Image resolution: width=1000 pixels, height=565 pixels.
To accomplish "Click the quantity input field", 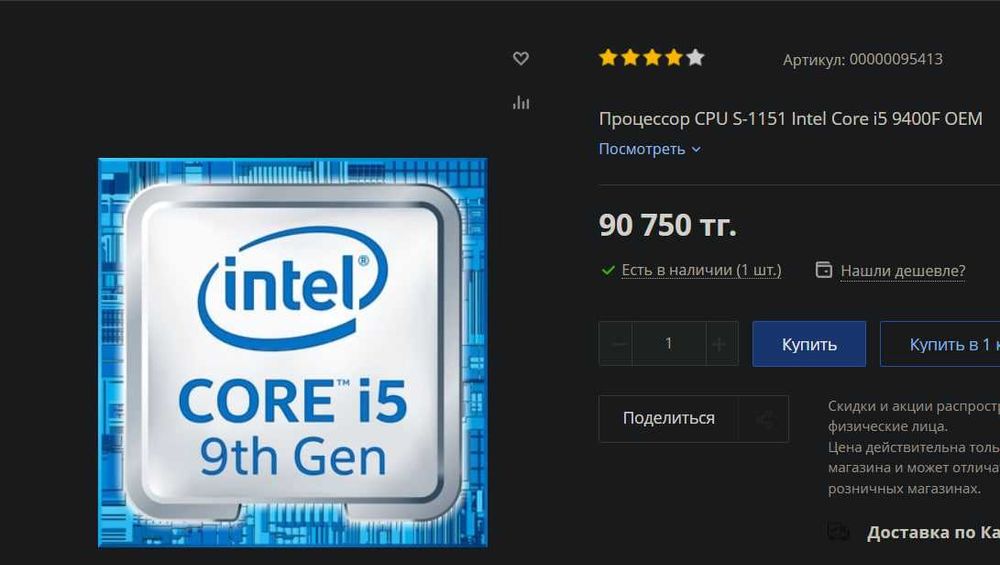I will (668, 344).
